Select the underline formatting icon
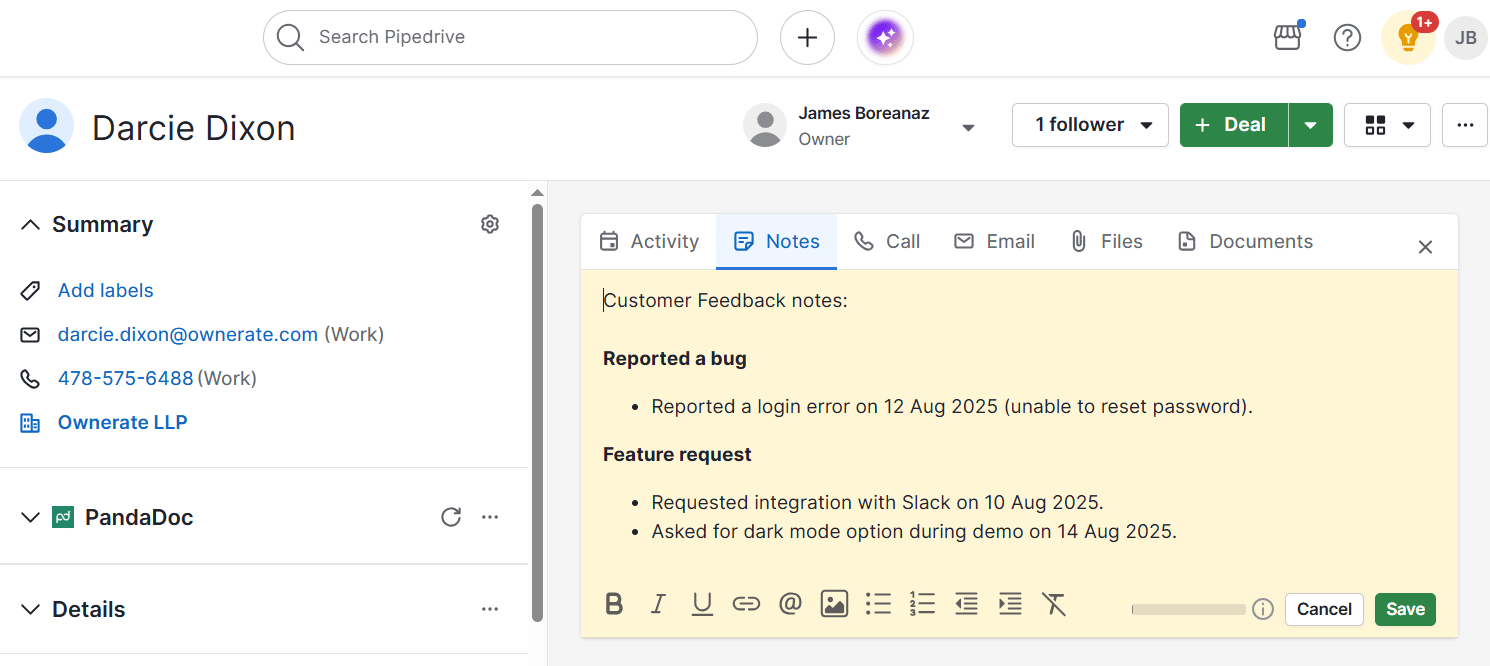The width and height of the screenshot is (1490, 666). point(702,603)
